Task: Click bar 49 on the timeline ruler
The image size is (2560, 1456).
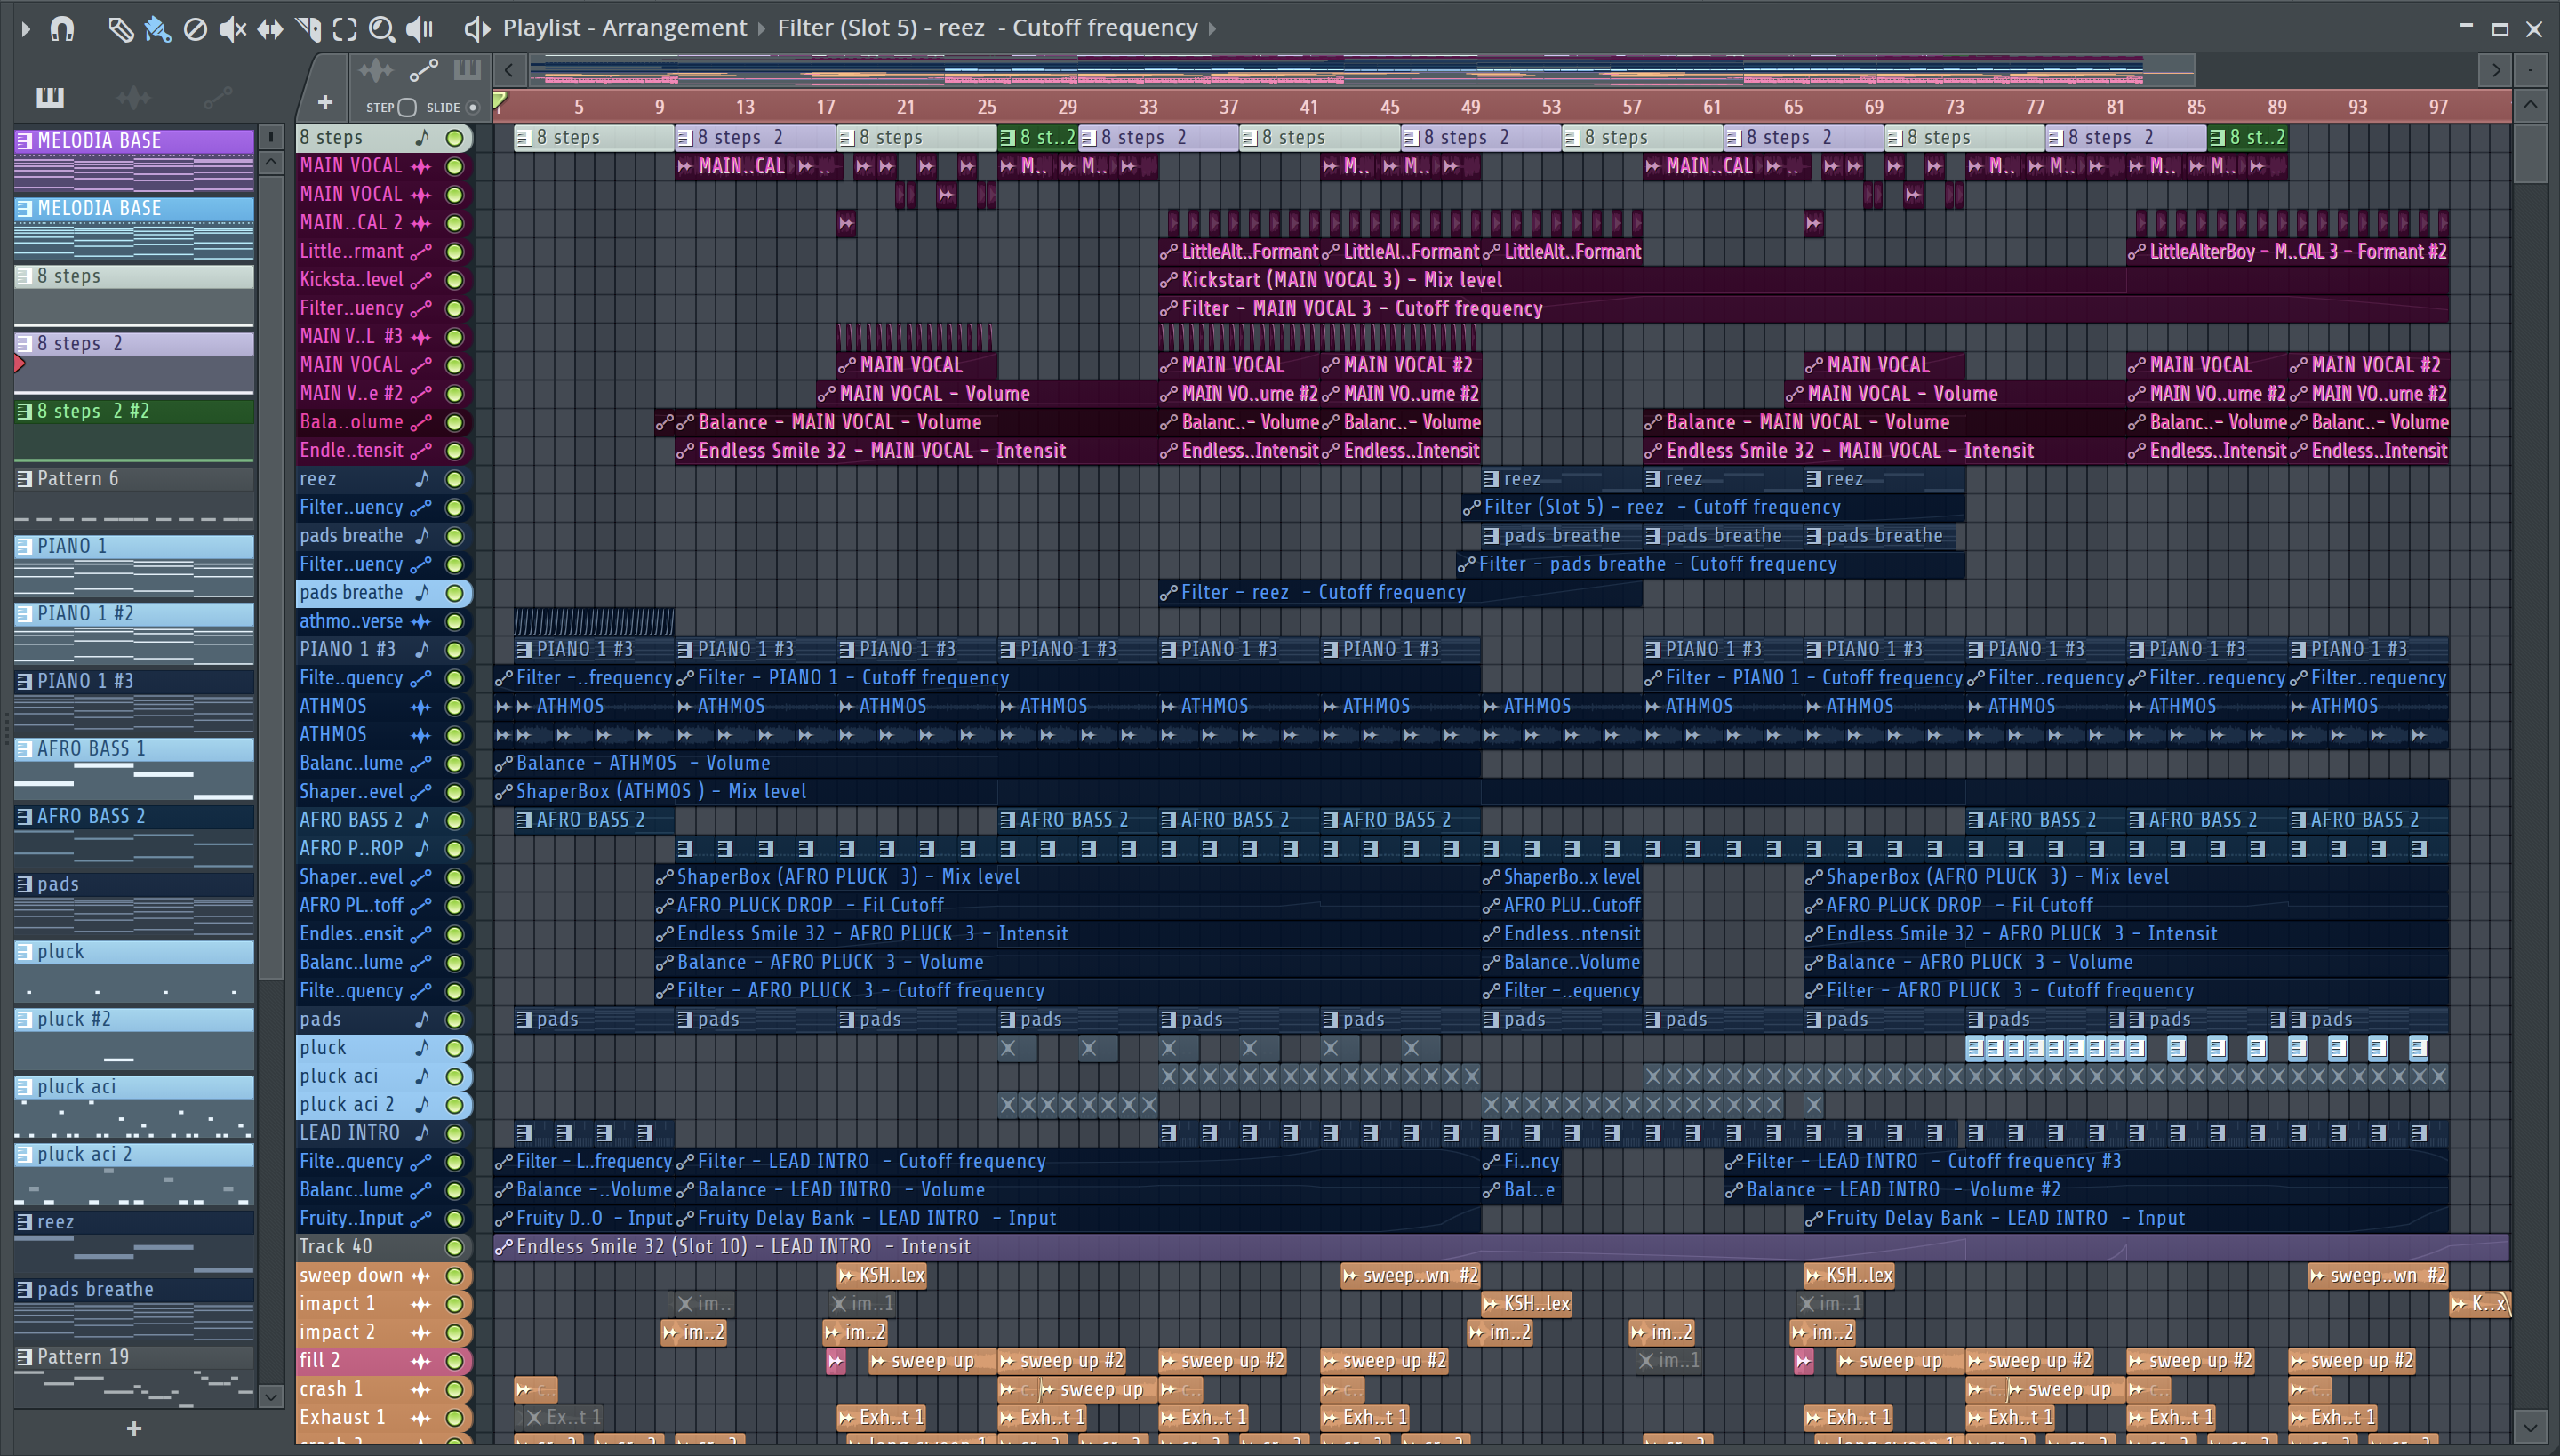Action: pos(1470,107)
